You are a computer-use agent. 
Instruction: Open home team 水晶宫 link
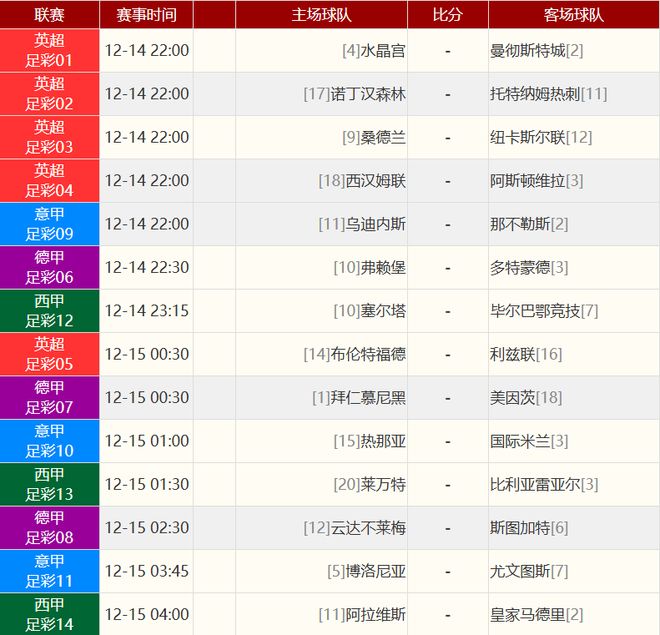[384, 51]
